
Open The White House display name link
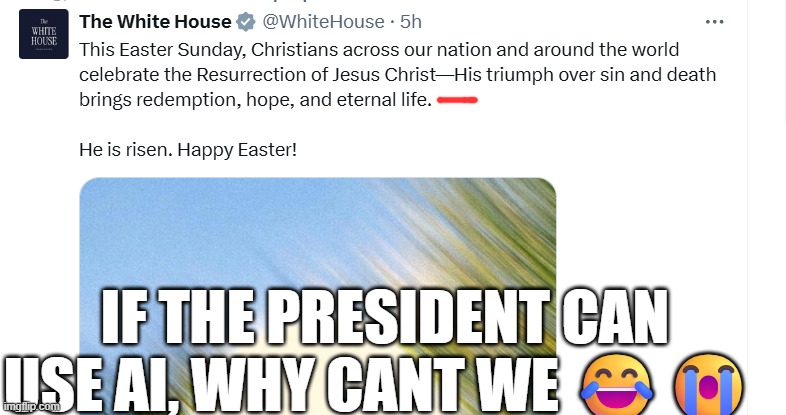(155, 22)
